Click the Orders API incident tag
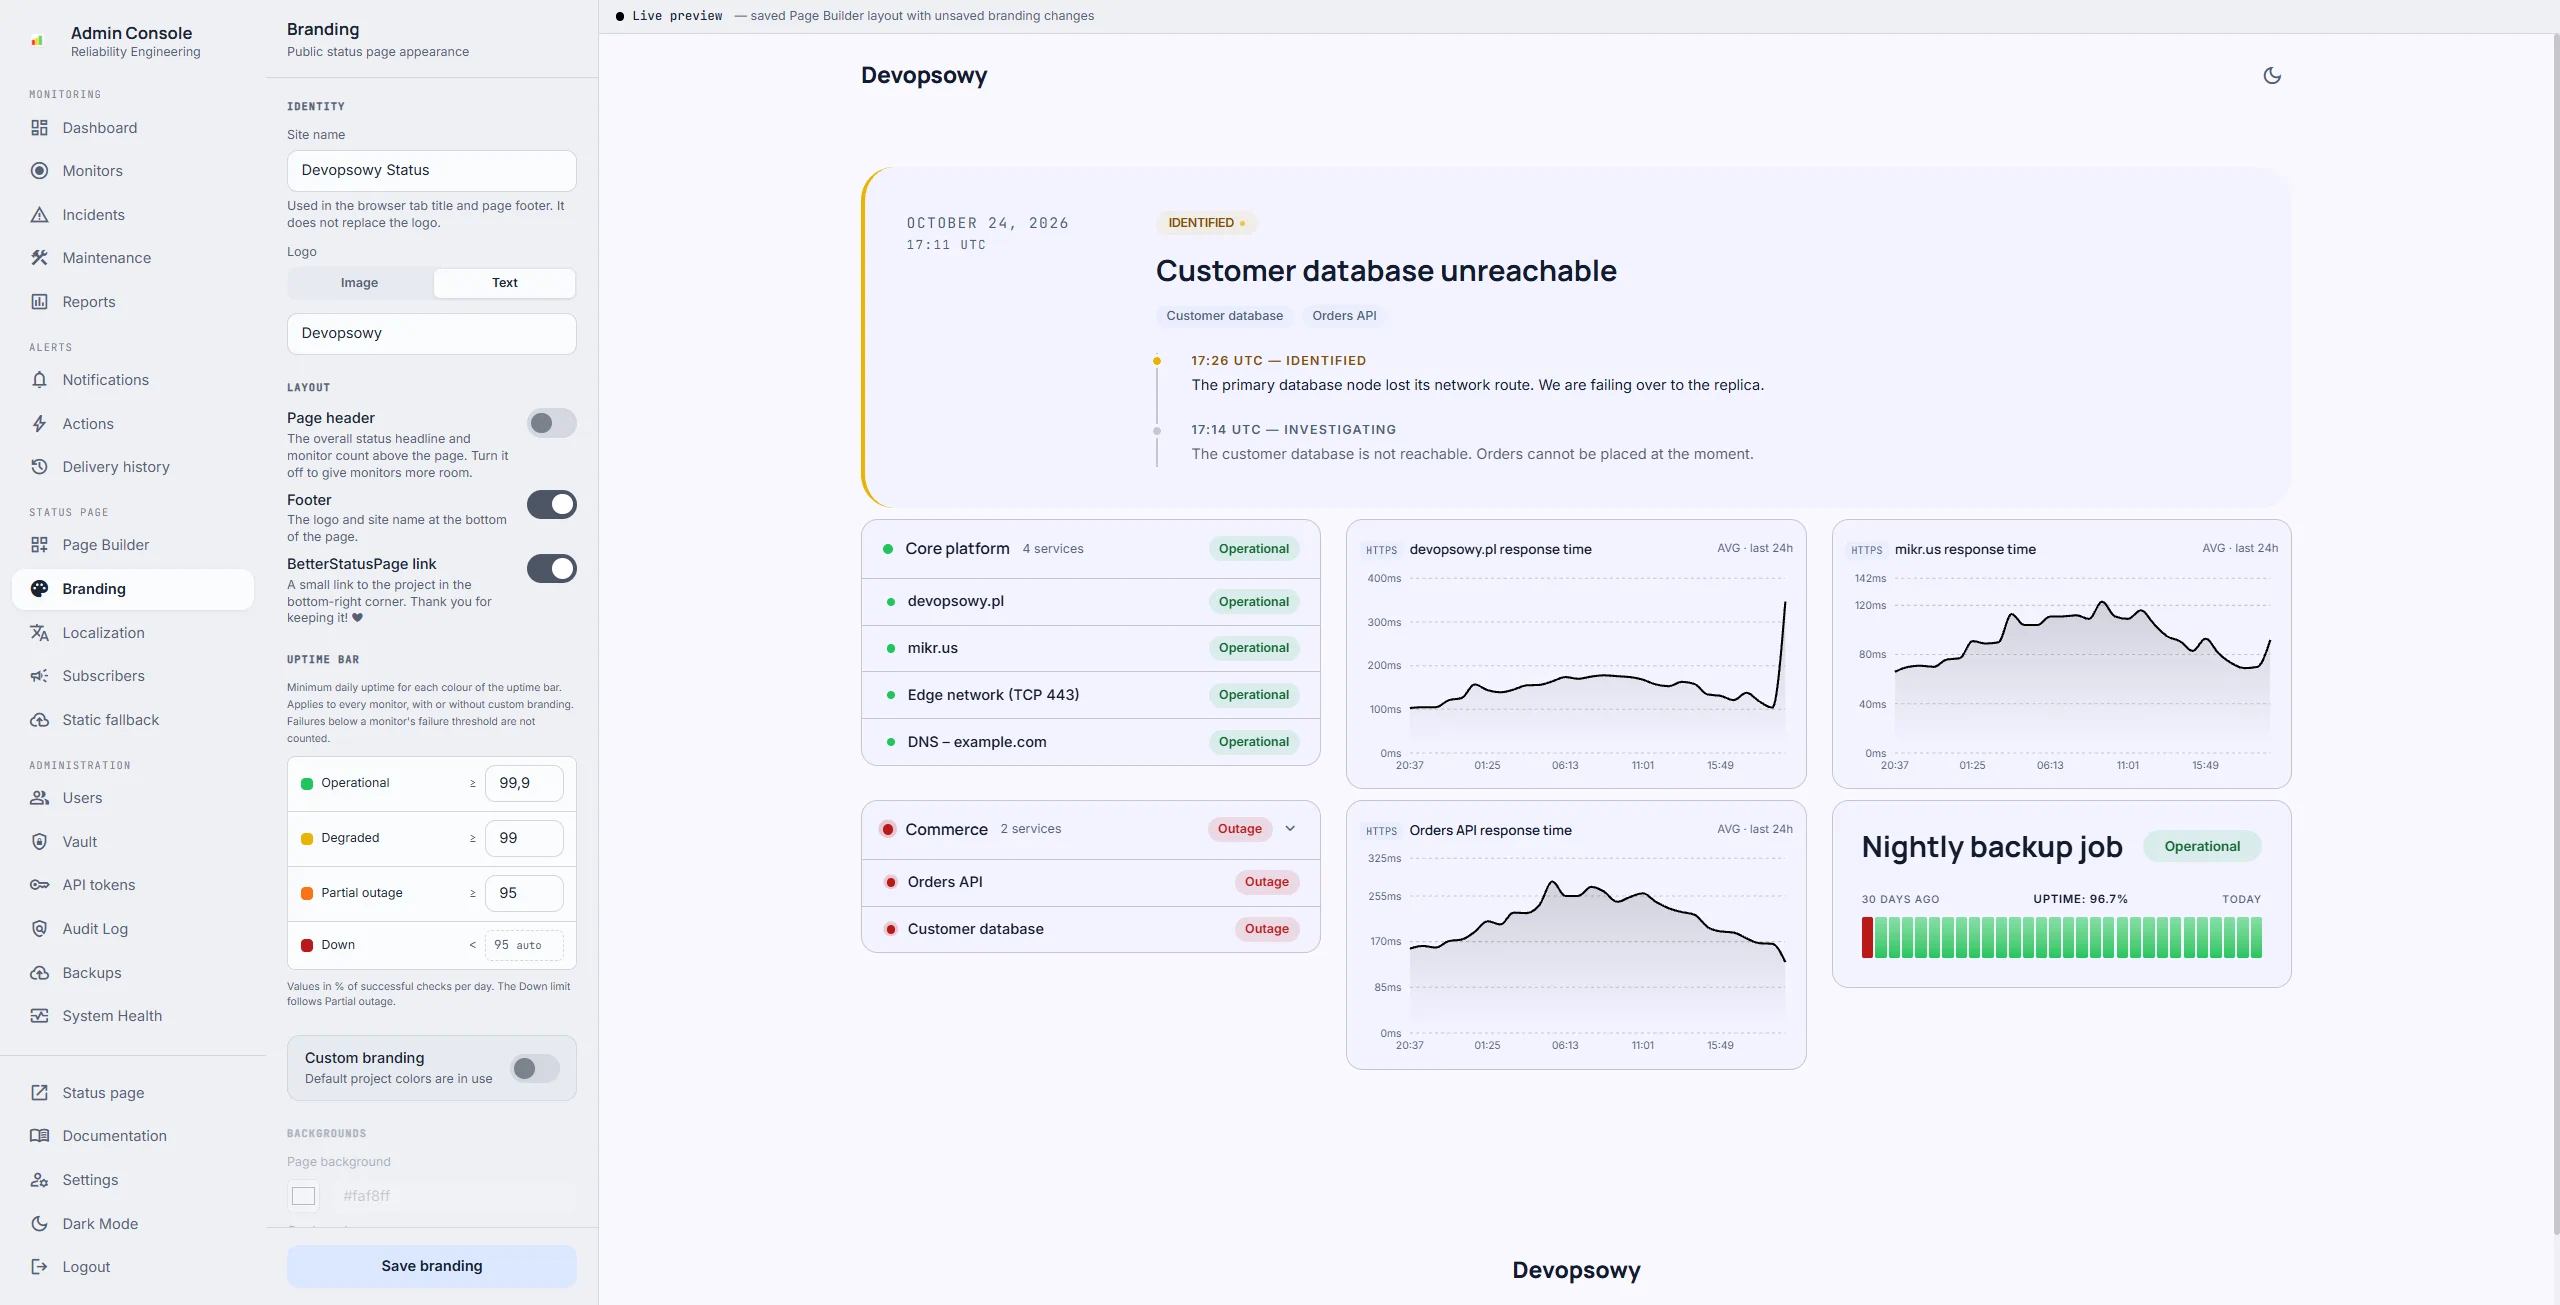Image resolution: width=2560 pixels, height=1305 pixels. [x=1344, y=316]
